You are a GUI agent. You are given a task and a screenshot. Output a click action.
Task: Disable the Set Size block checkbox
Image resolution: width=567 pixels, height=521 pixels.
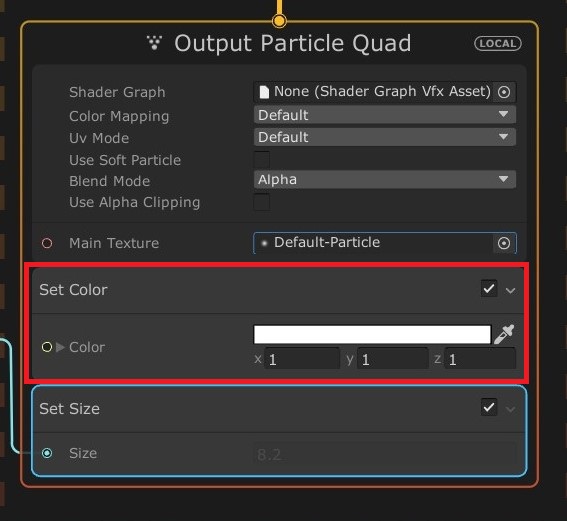[x=489, y=407]
